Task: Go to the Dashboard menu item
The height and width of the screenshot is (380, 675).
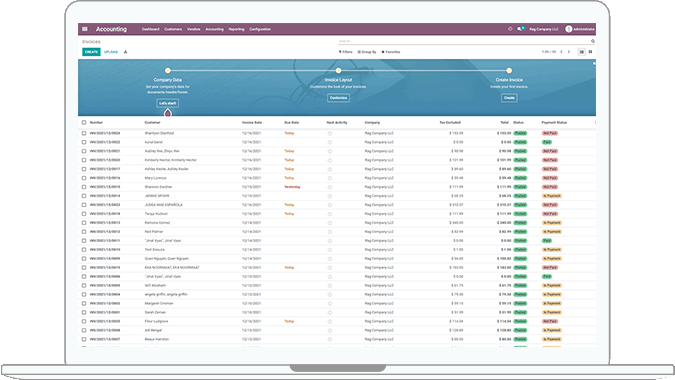Action: coord(151,29)
